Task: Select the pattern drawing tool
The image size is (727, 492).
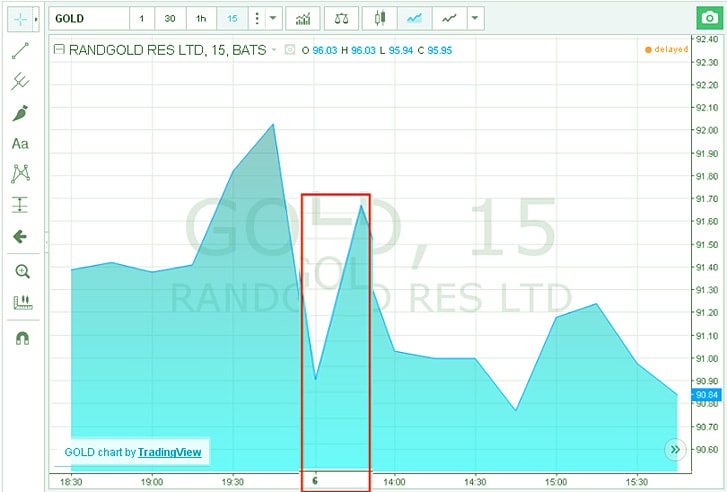Action: coord(20,174)
